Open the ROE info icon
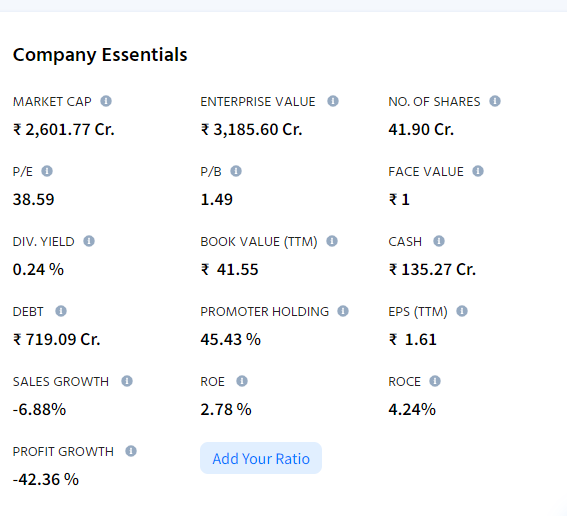Viewport: 567px width, 516px height. coord(242,381)
